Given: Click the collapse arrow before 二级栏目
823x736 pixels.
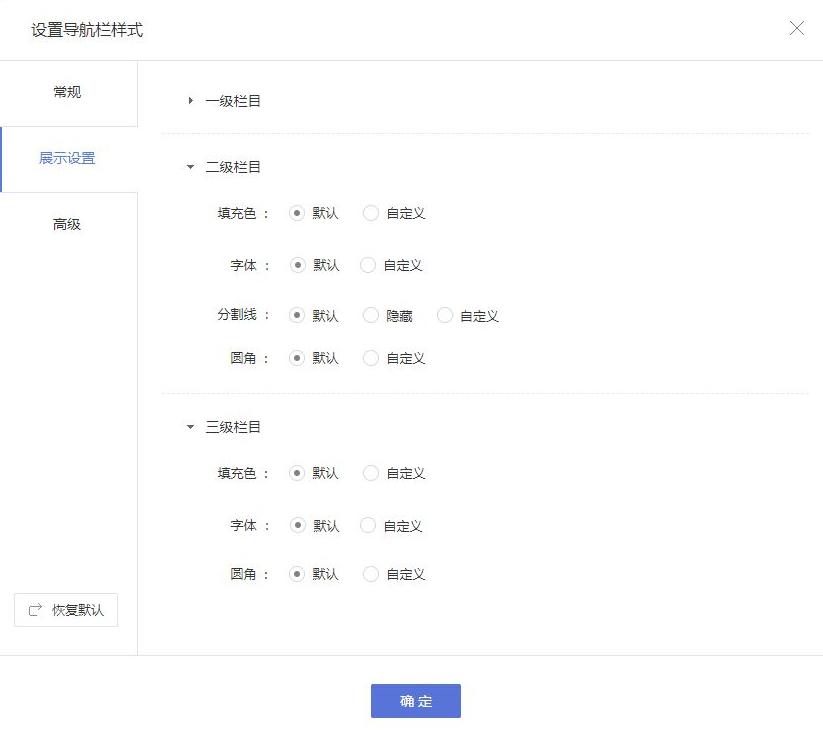Looking at the screenshot, I should pyautogui.click(x=188, y=167).
